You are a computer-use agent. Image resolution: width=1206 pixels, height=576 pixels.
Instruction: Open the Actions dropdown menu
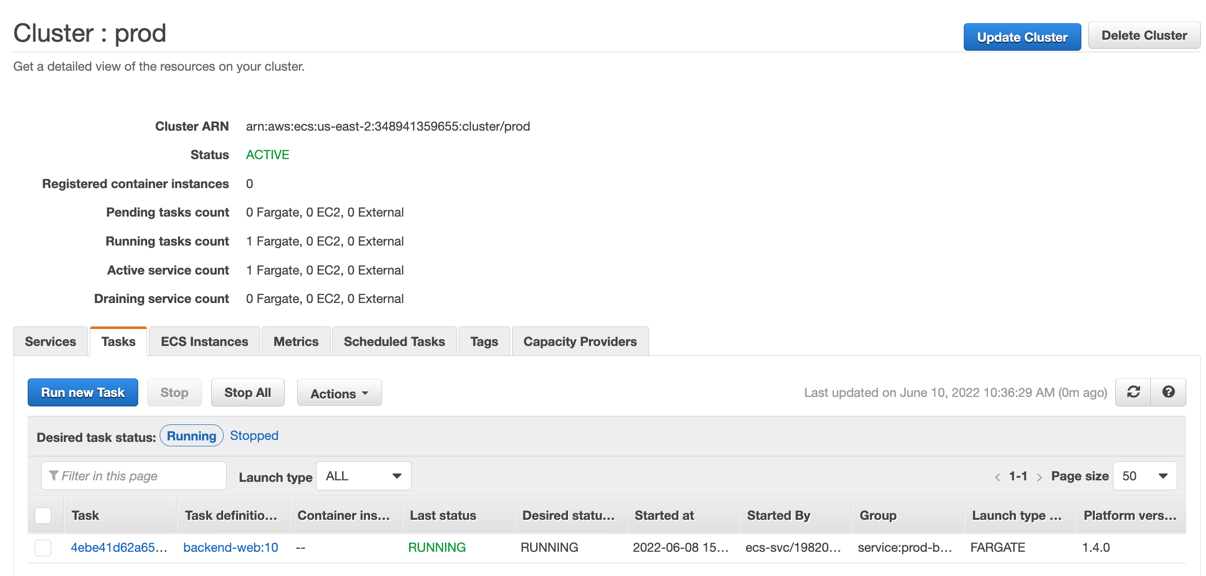tap(339, 394)
